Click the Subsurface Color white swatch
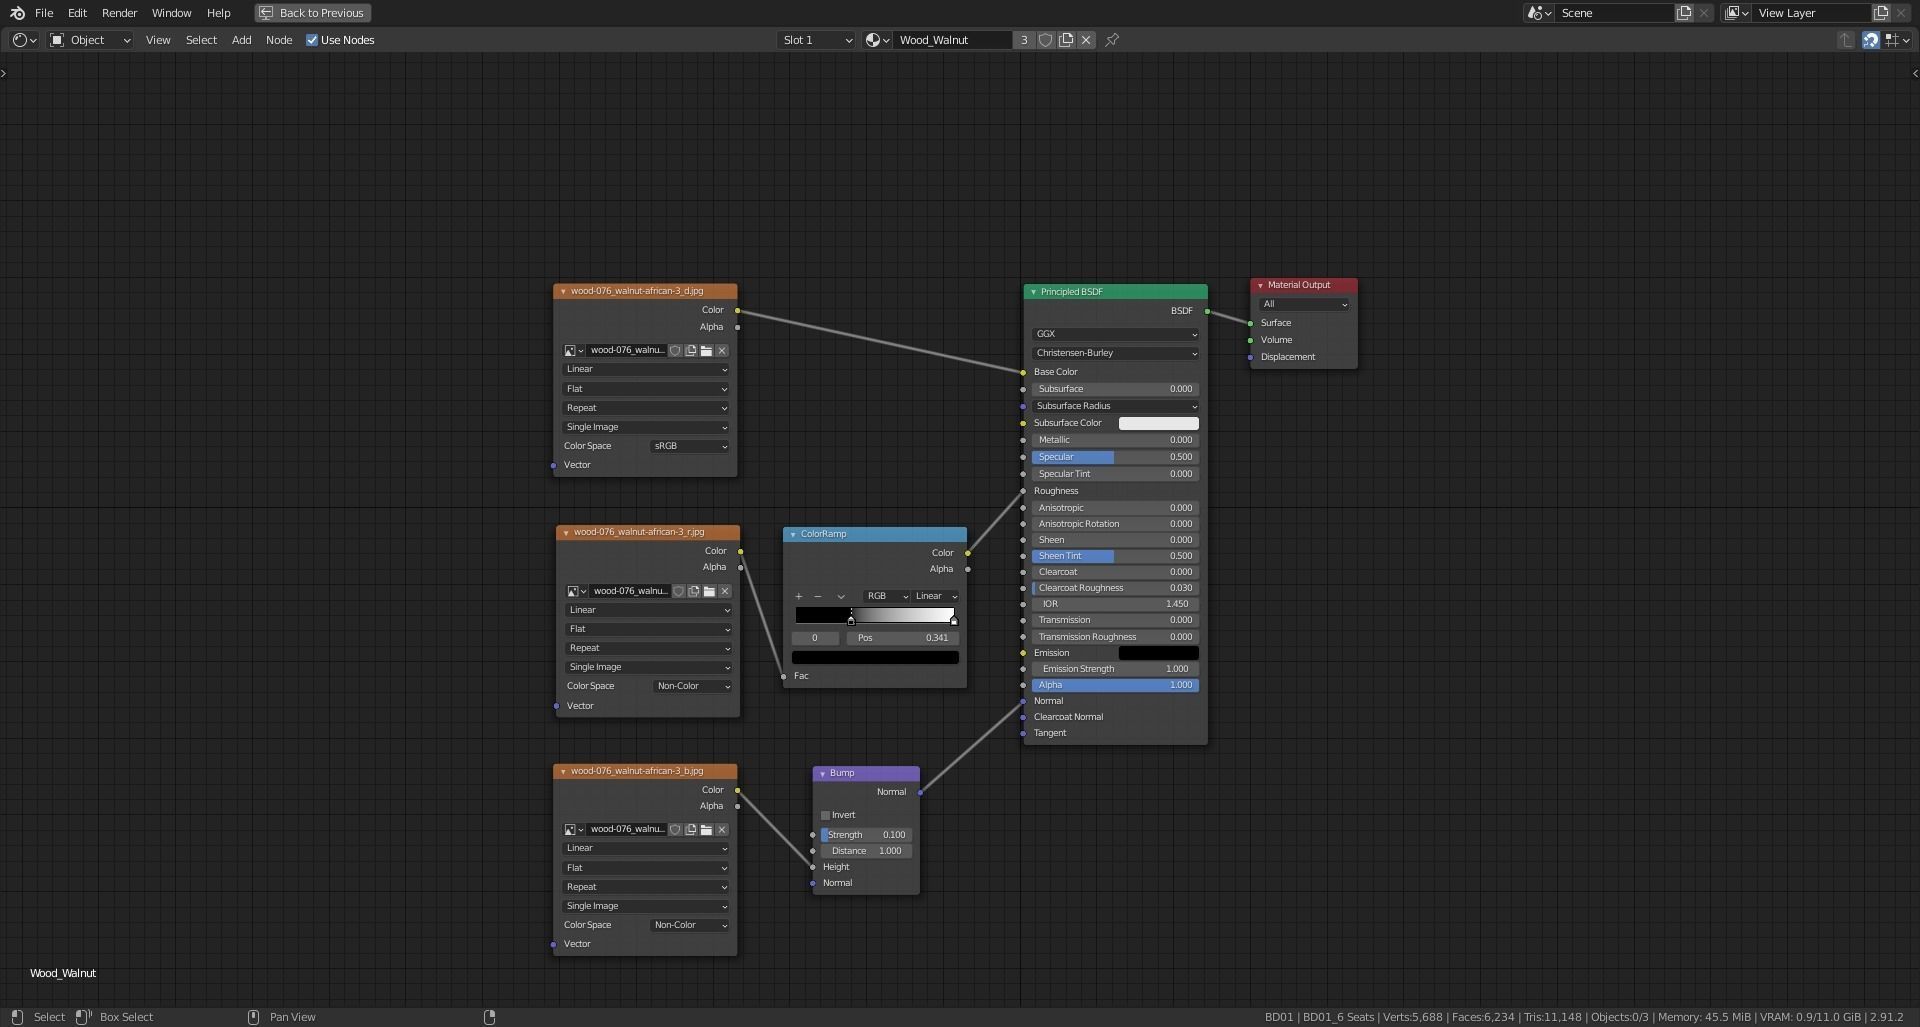Screen dimensions: 1920x1027 pyautogui.click(x=1158, y=424)
